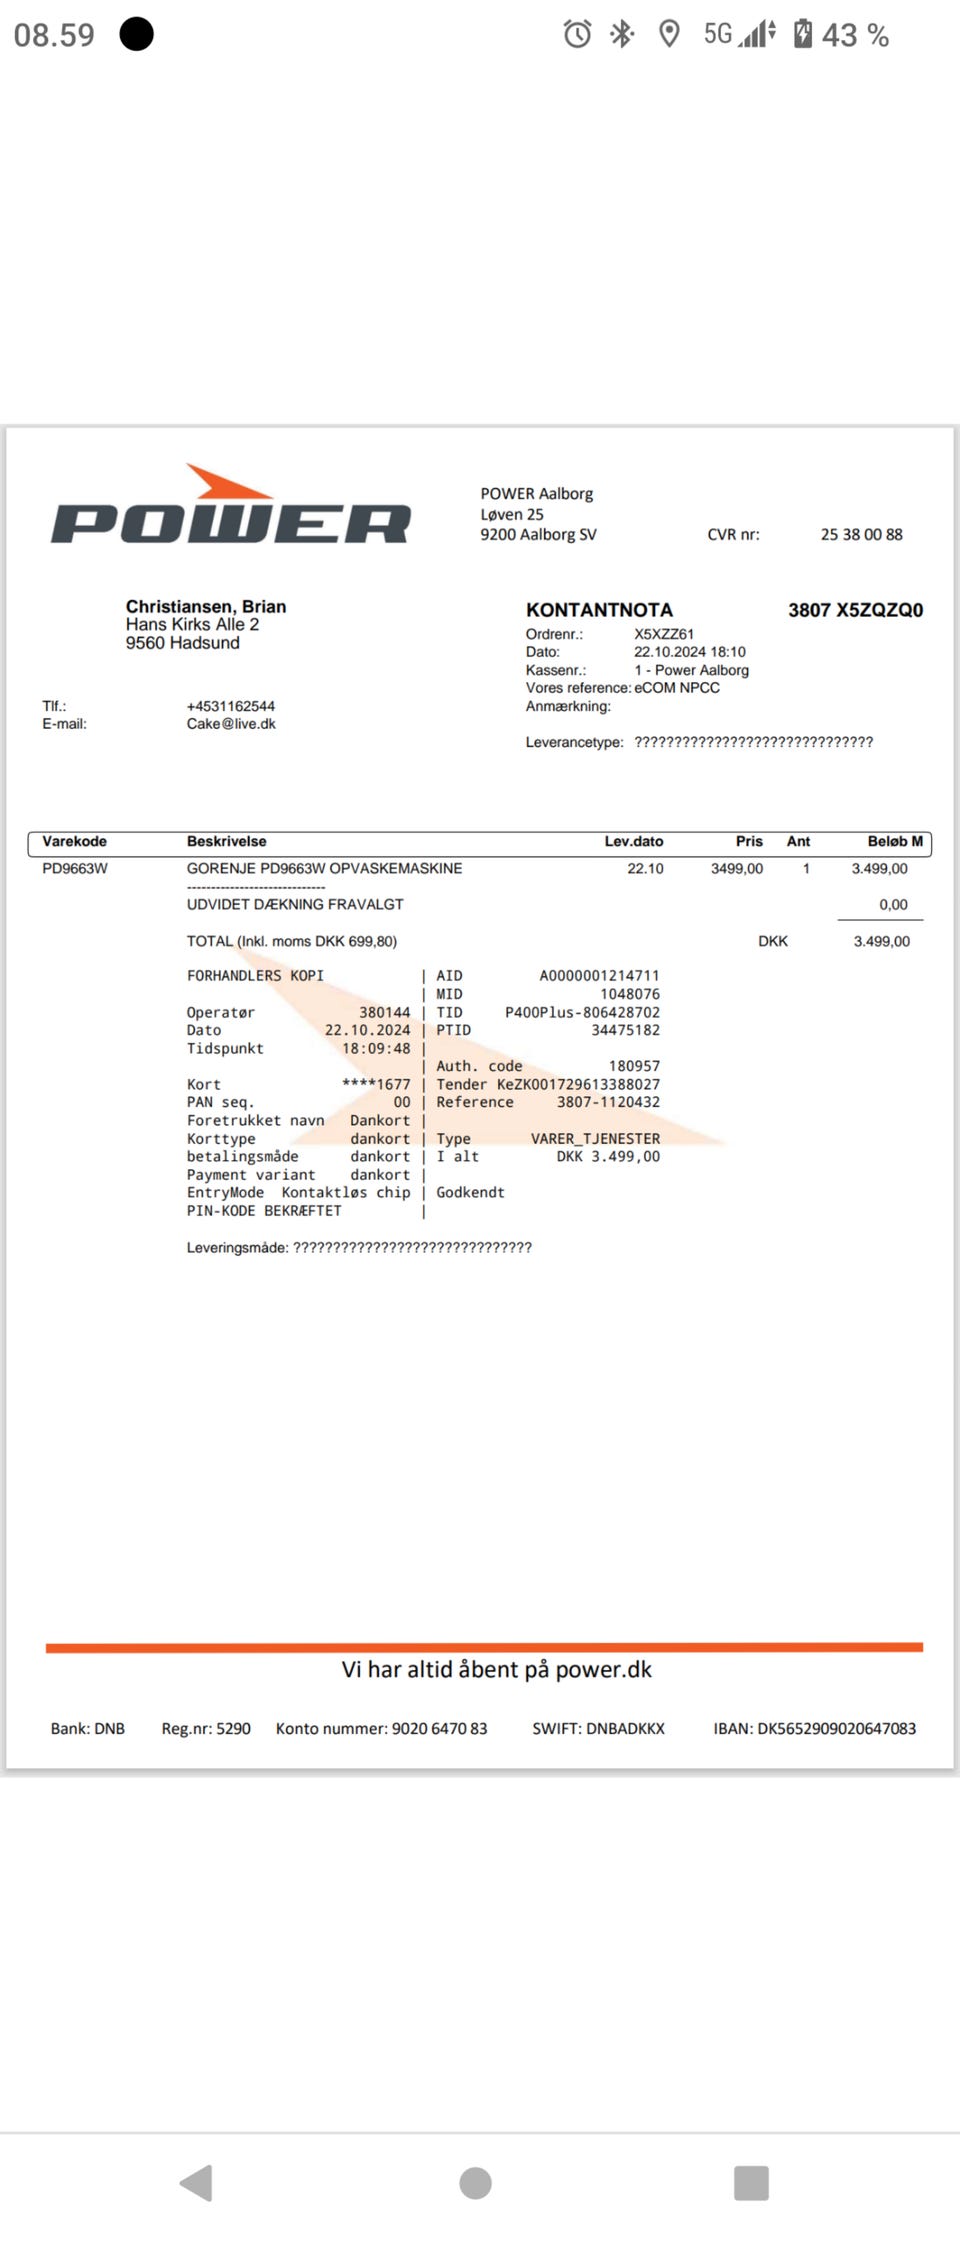Select Konto nummer 9020 6470 83
The height and width of the screenshot is (2242, 960).
pos(382,1728)
